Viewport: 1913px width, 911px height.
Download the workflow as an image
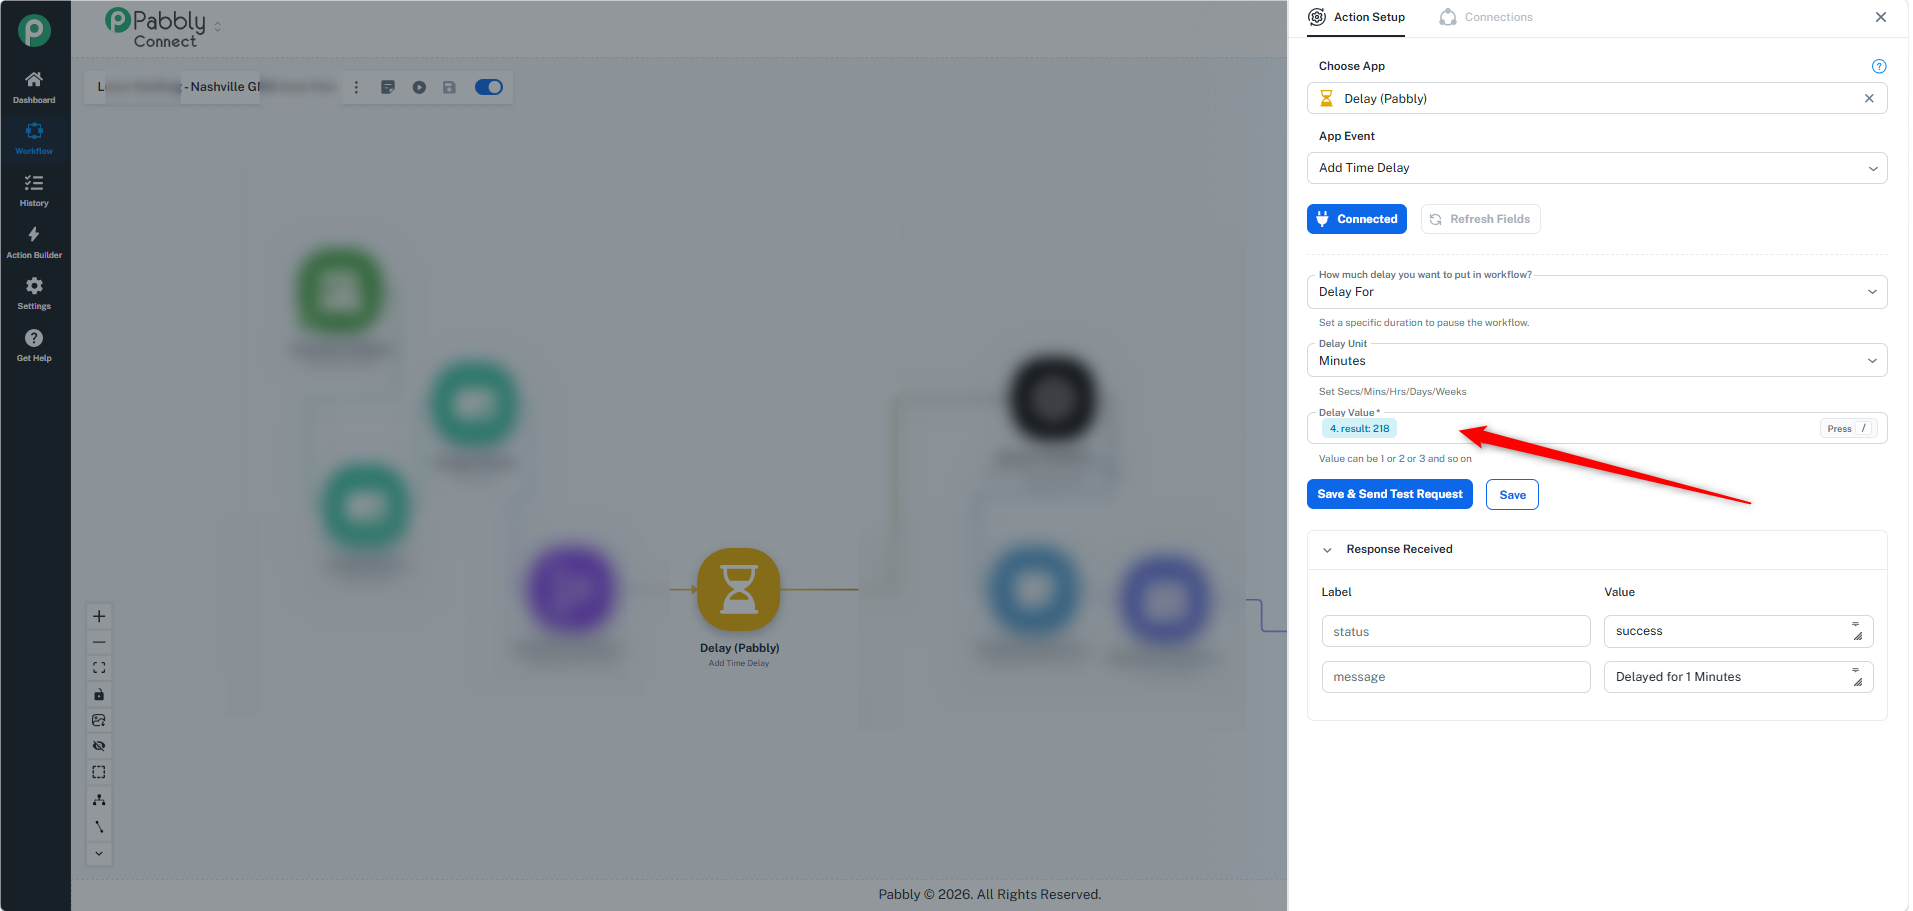click(x=99, y=720)
